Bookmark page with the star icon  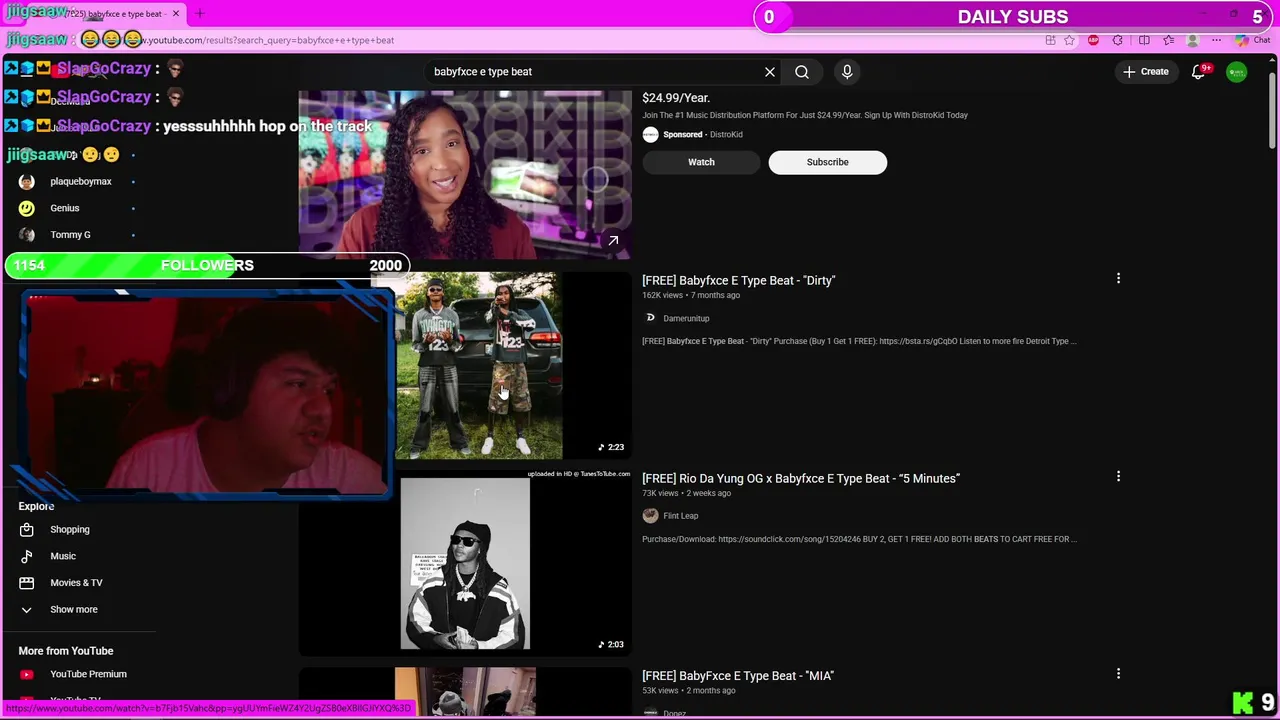(1069, 40)
